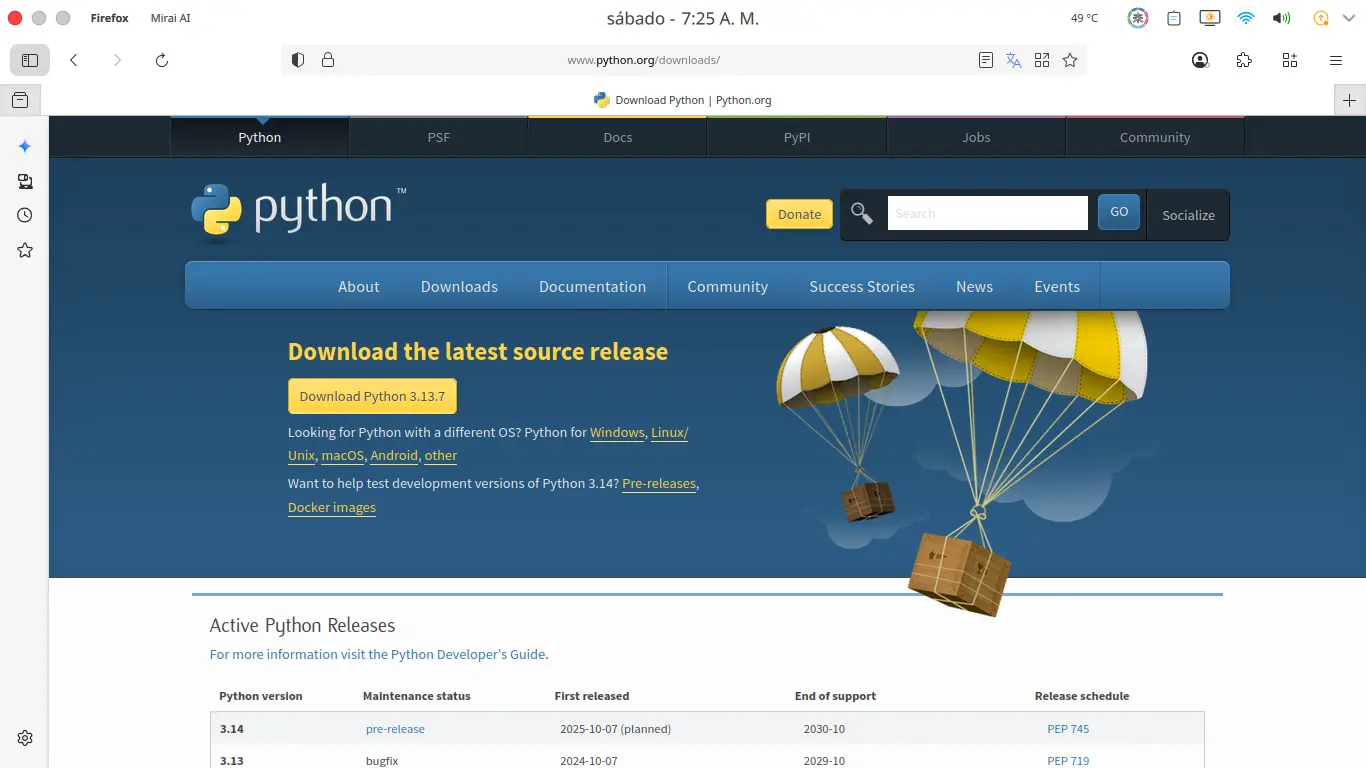Open reader view from the address bar
1366x768 pixels.
(x=986, y=60)
